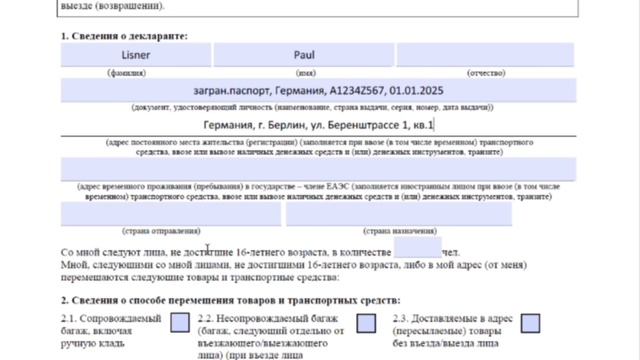640x360 pixels.
Task: Focus the empty temporary residence address field
Action: [x=318, y=169]
